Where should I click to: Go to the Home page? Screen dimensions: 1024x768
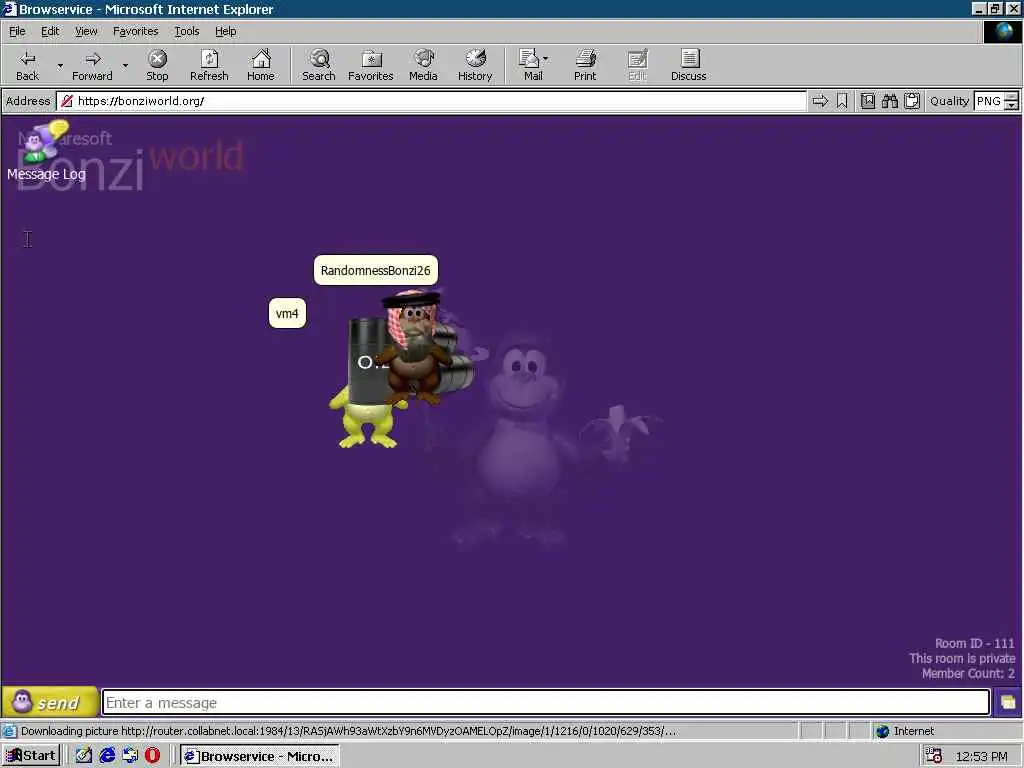pyautogui.click(x=261, y=65)
